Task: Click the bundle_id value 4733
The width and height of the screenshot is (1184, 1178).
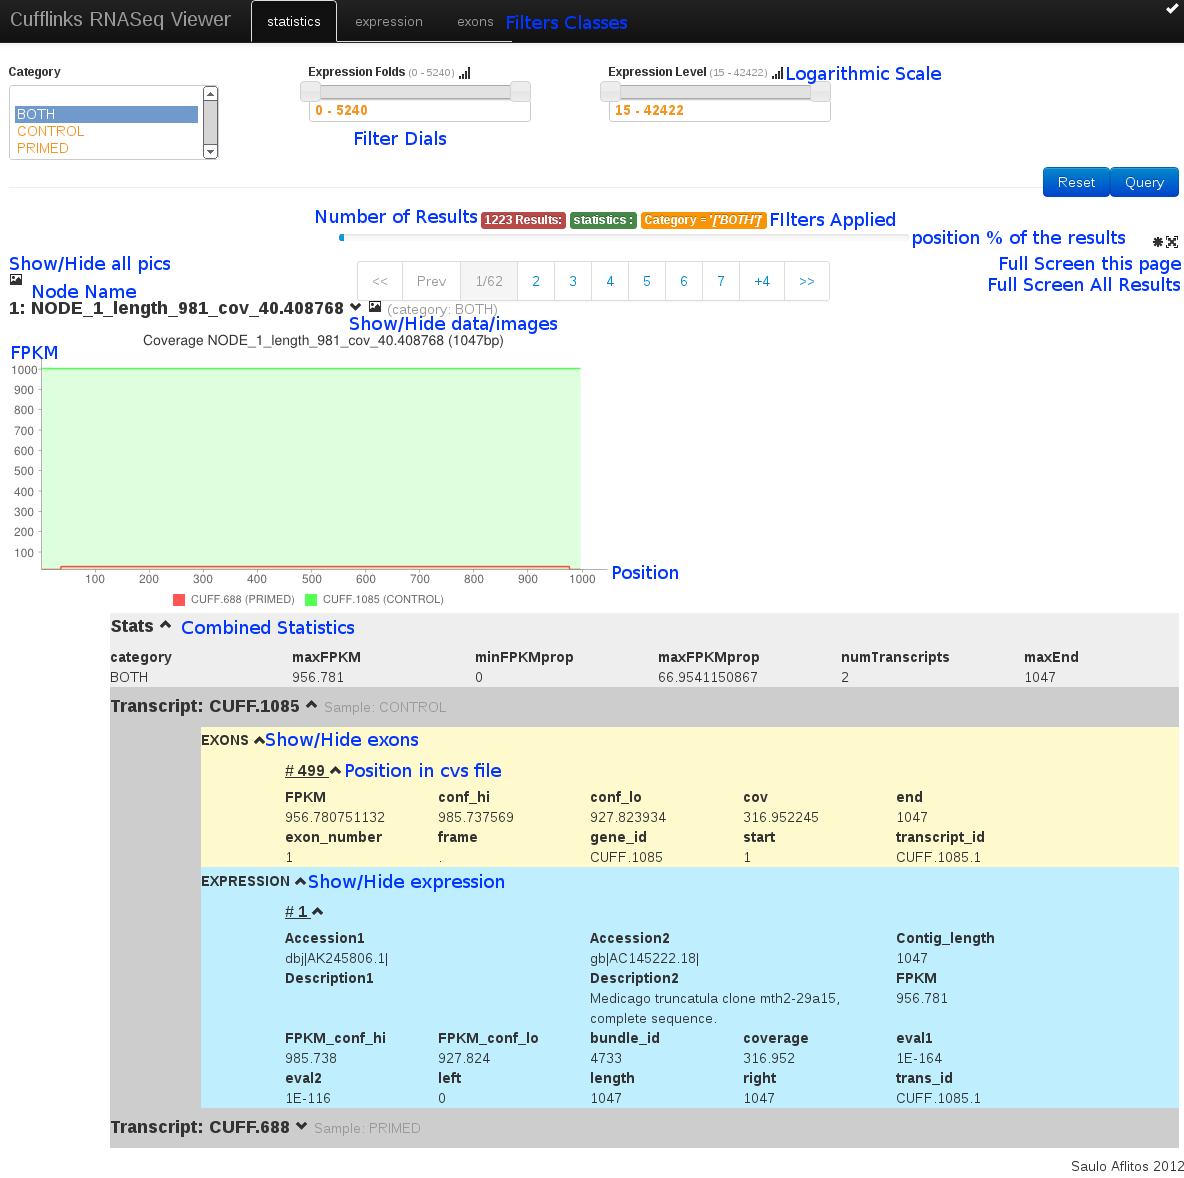Action: 606,1058
